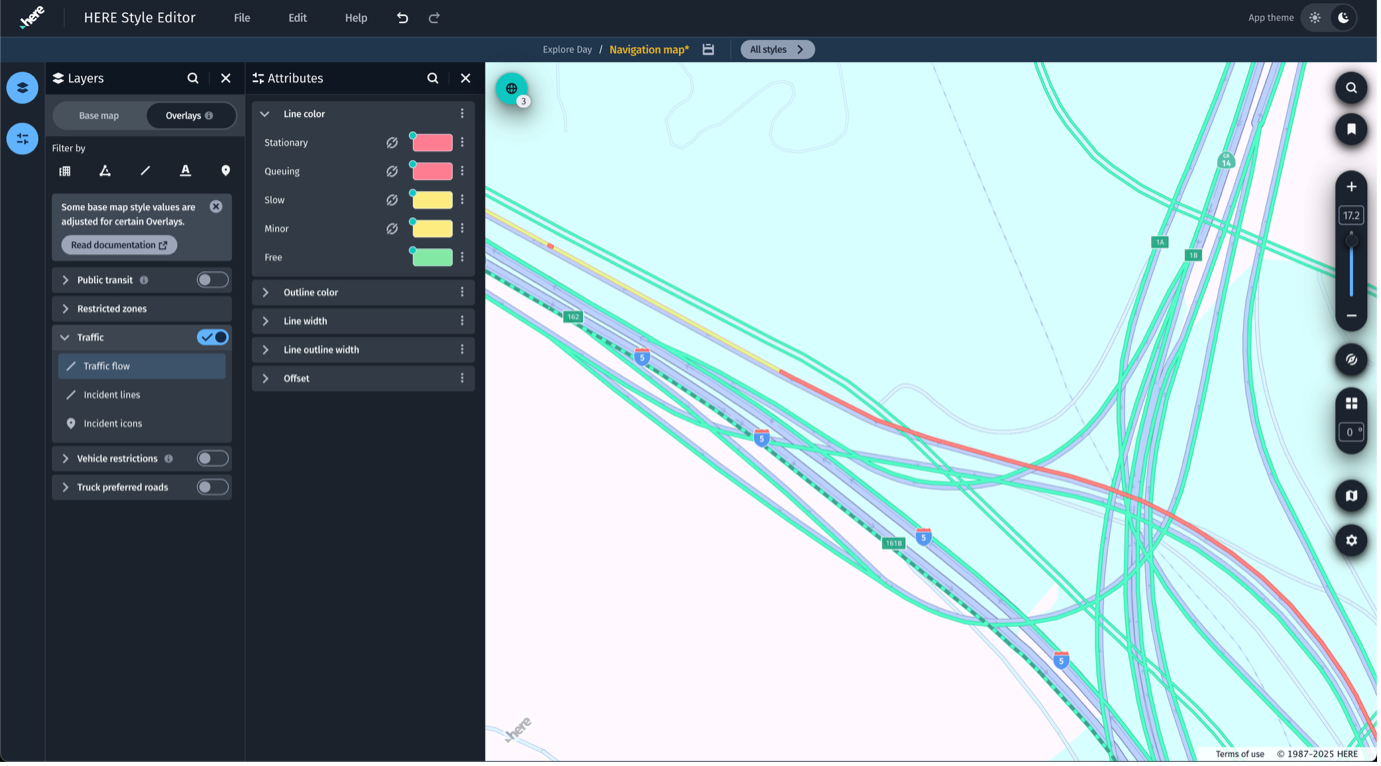Open Slow color swatch
This screenshot has height=766, width=1381.
point(433,200)
